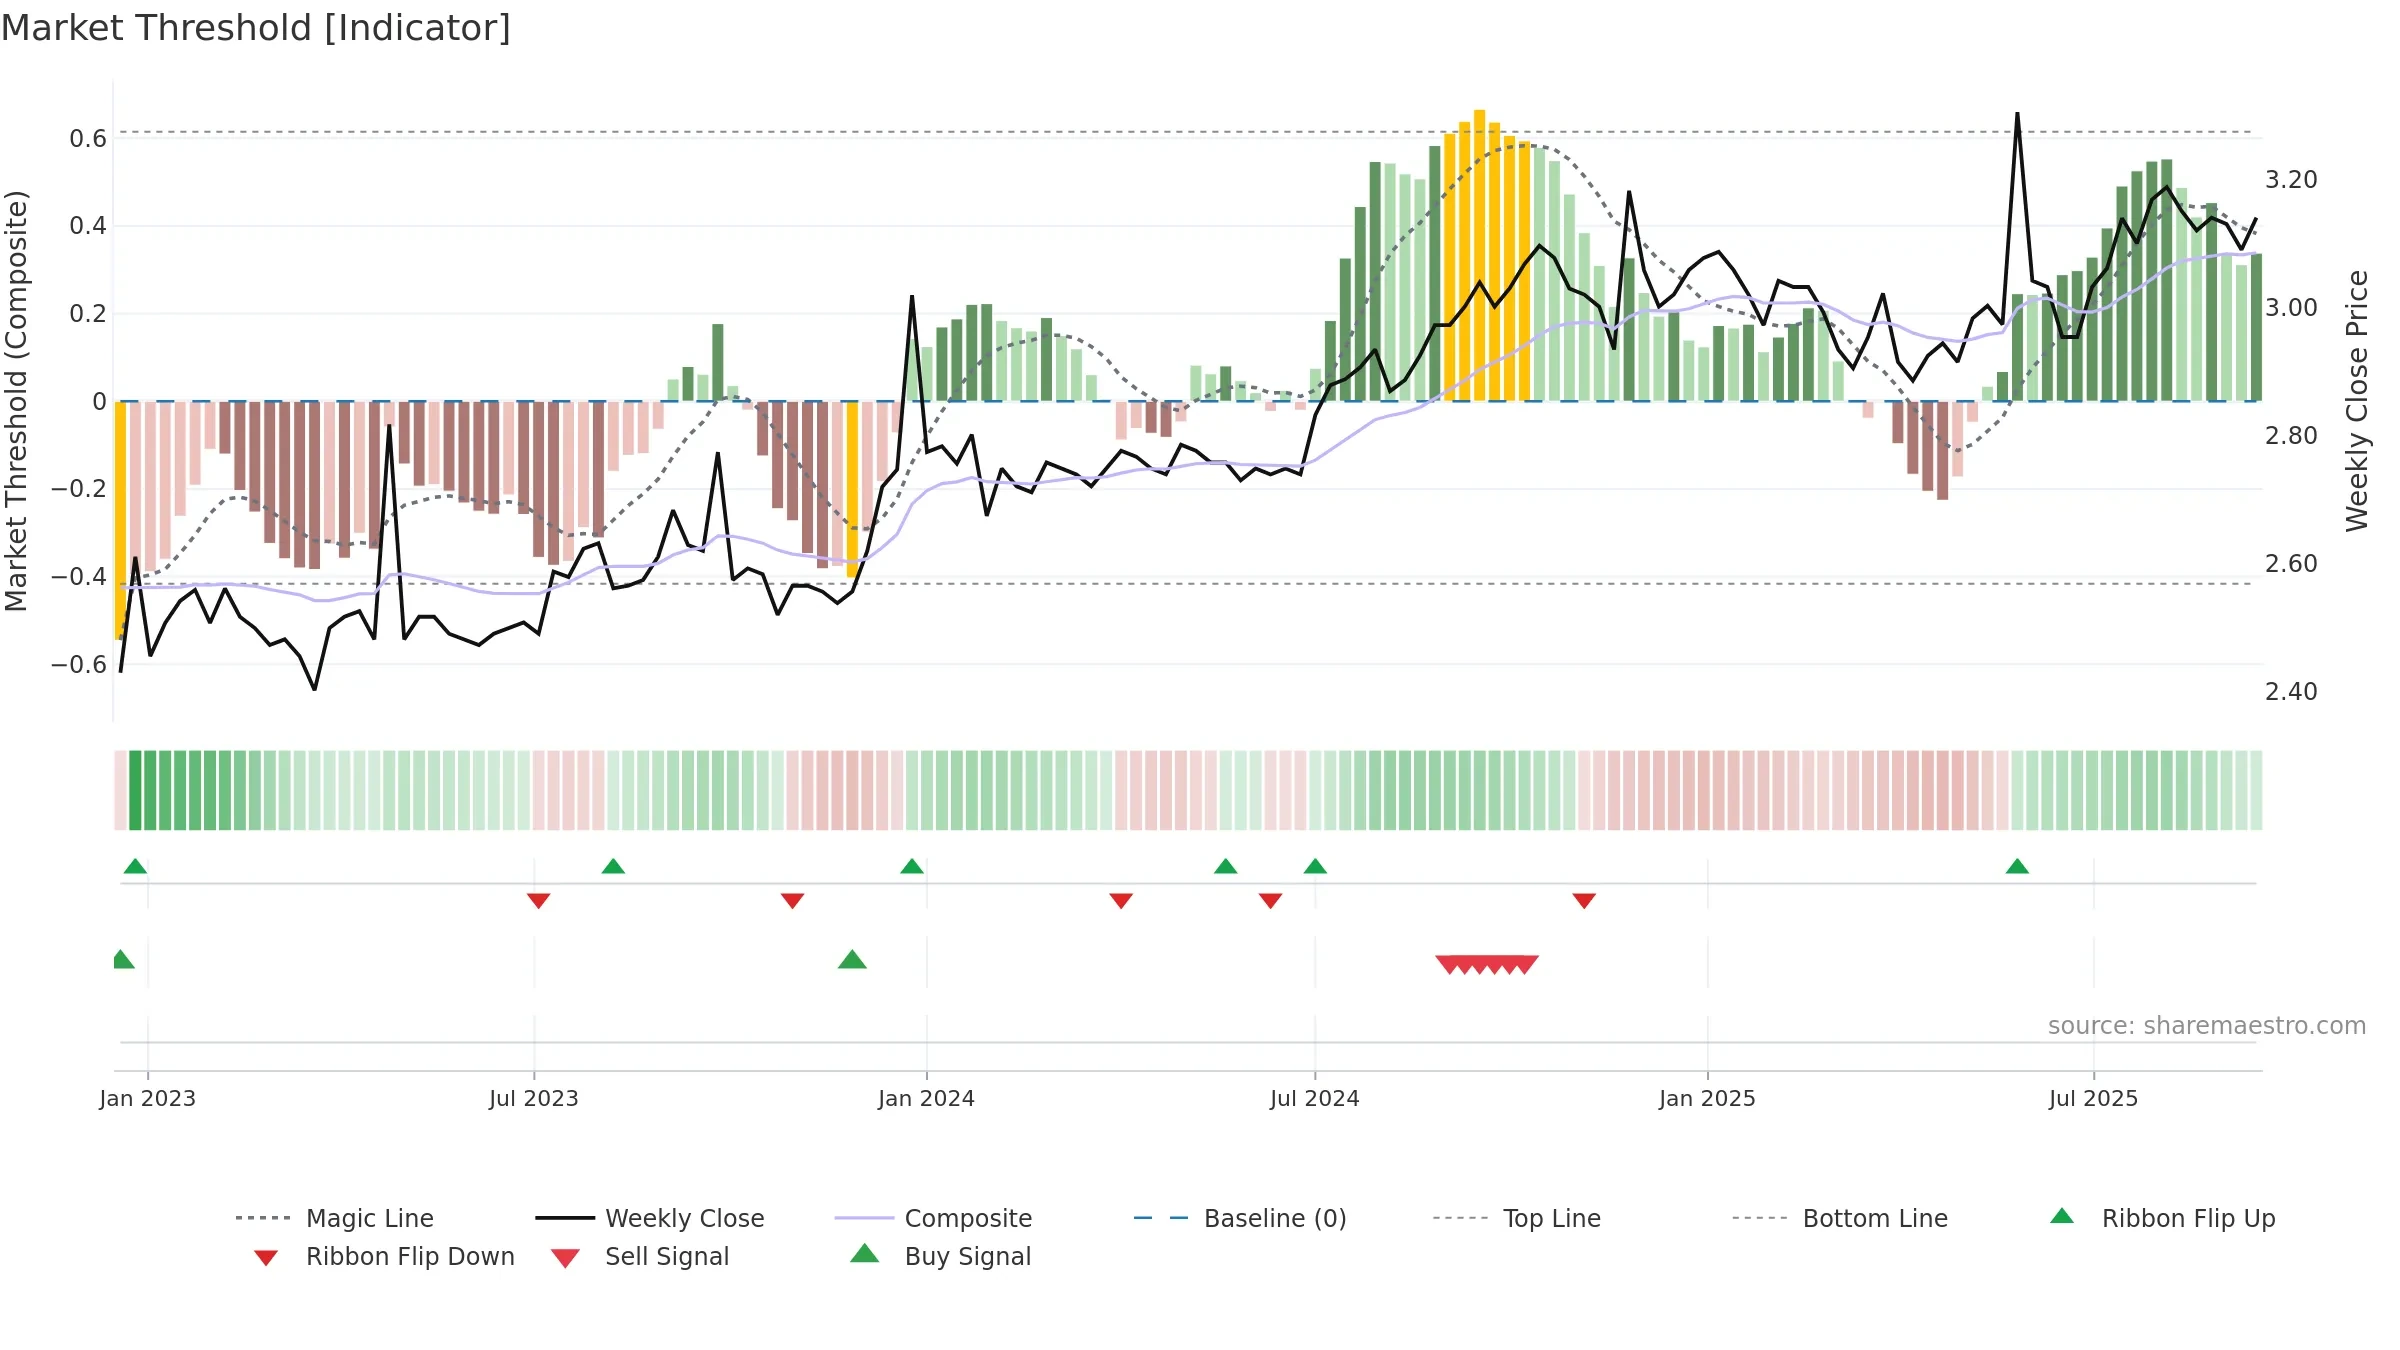Image resolution: width=2400 pixels, height=1350 pixels.
Task: Click the red flip-down triangle at Jul 2023
Action: tap(538, 901)
